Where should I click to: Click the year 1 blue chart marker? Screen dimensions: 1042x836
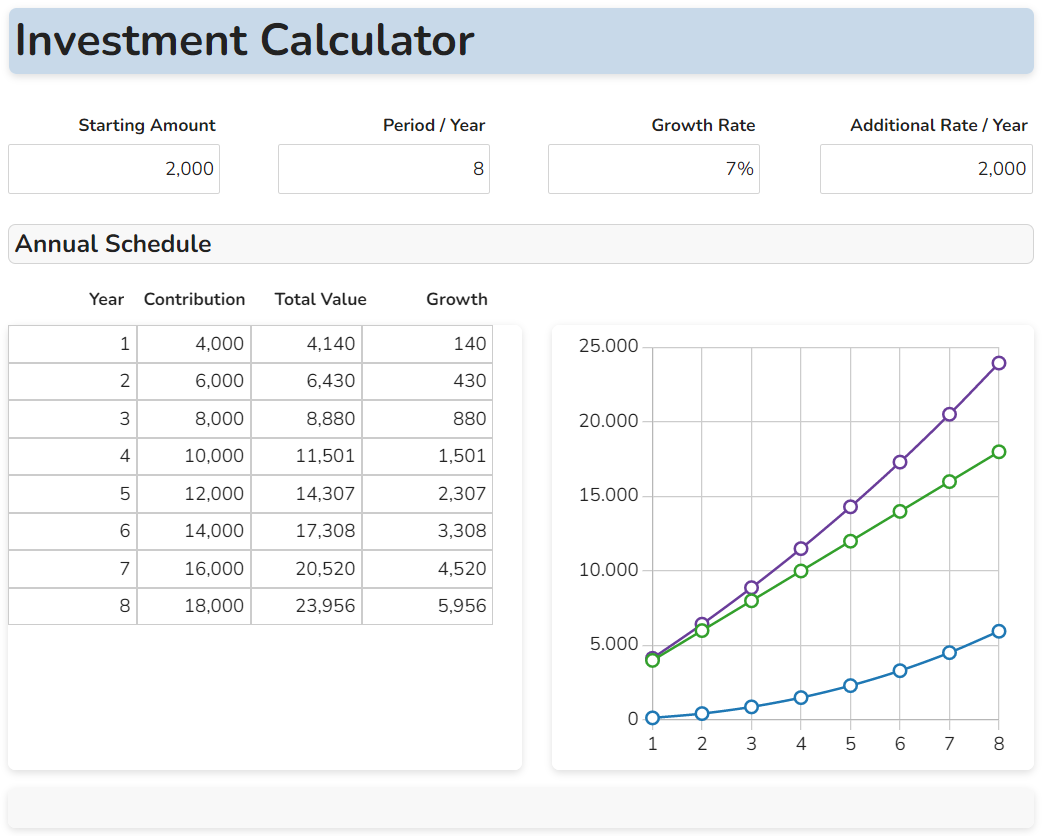coord(653,718)
